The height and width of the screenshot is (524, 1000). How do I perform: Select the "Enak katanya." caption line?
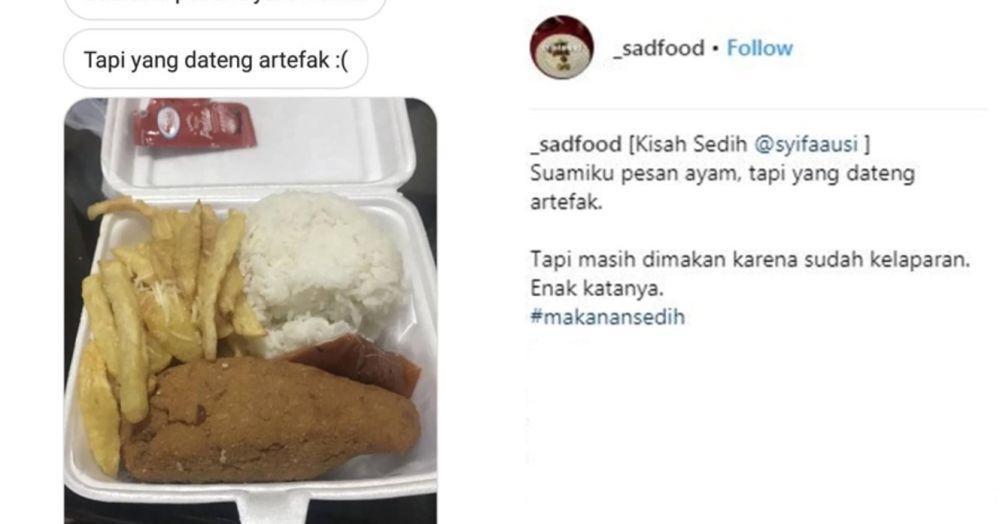[x=596, y=288]
